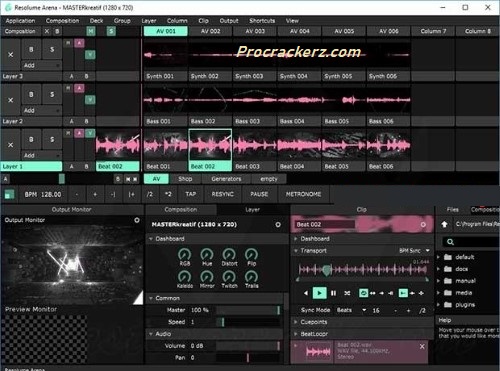Image resolution: width=500 pixels, height=371 pixels.
Task: Clear the composition using the X button
Action: [47, 31]
